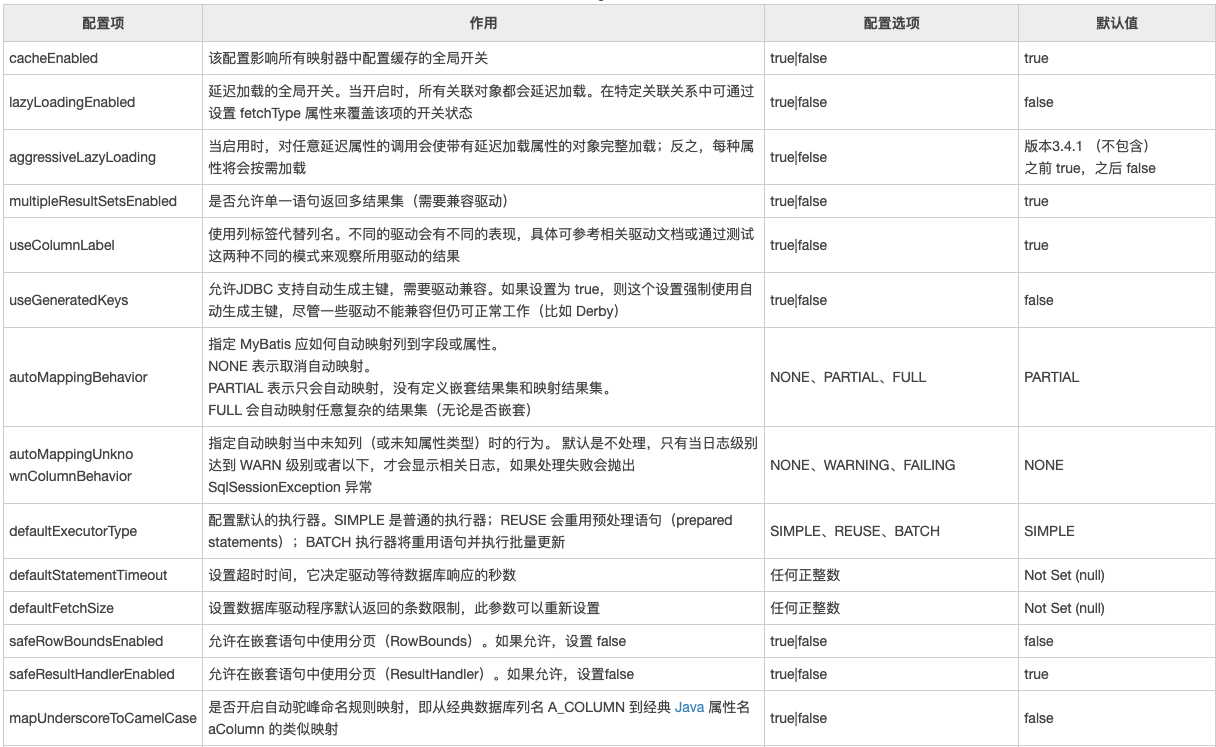The image size is (1216, 747).
Task: Click the description text of defaultExecutorType
Action: (x=470, y=531)
